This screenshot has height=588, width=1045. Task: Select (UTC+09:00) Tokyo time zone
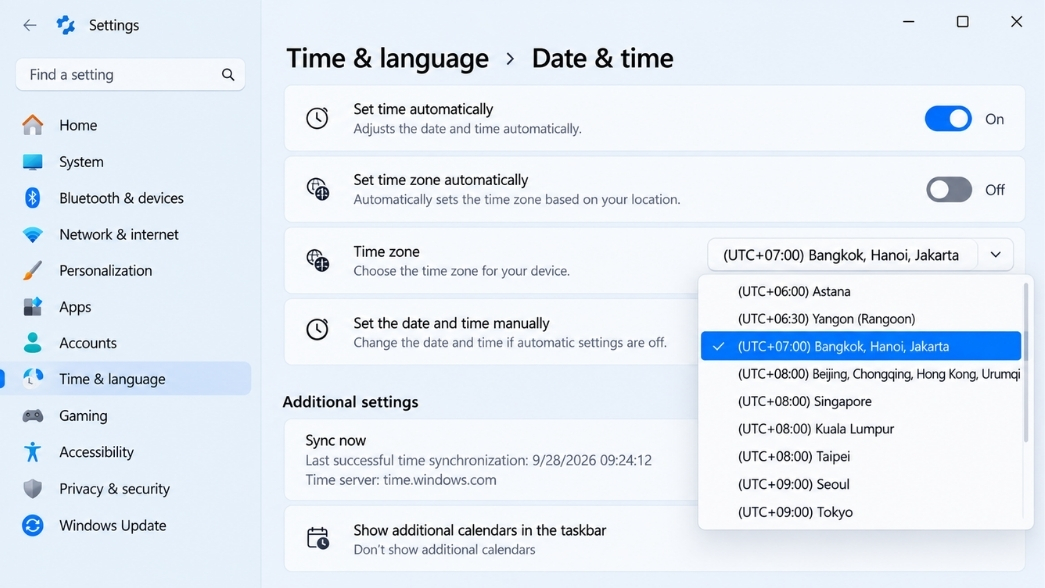tap(860, 512)
